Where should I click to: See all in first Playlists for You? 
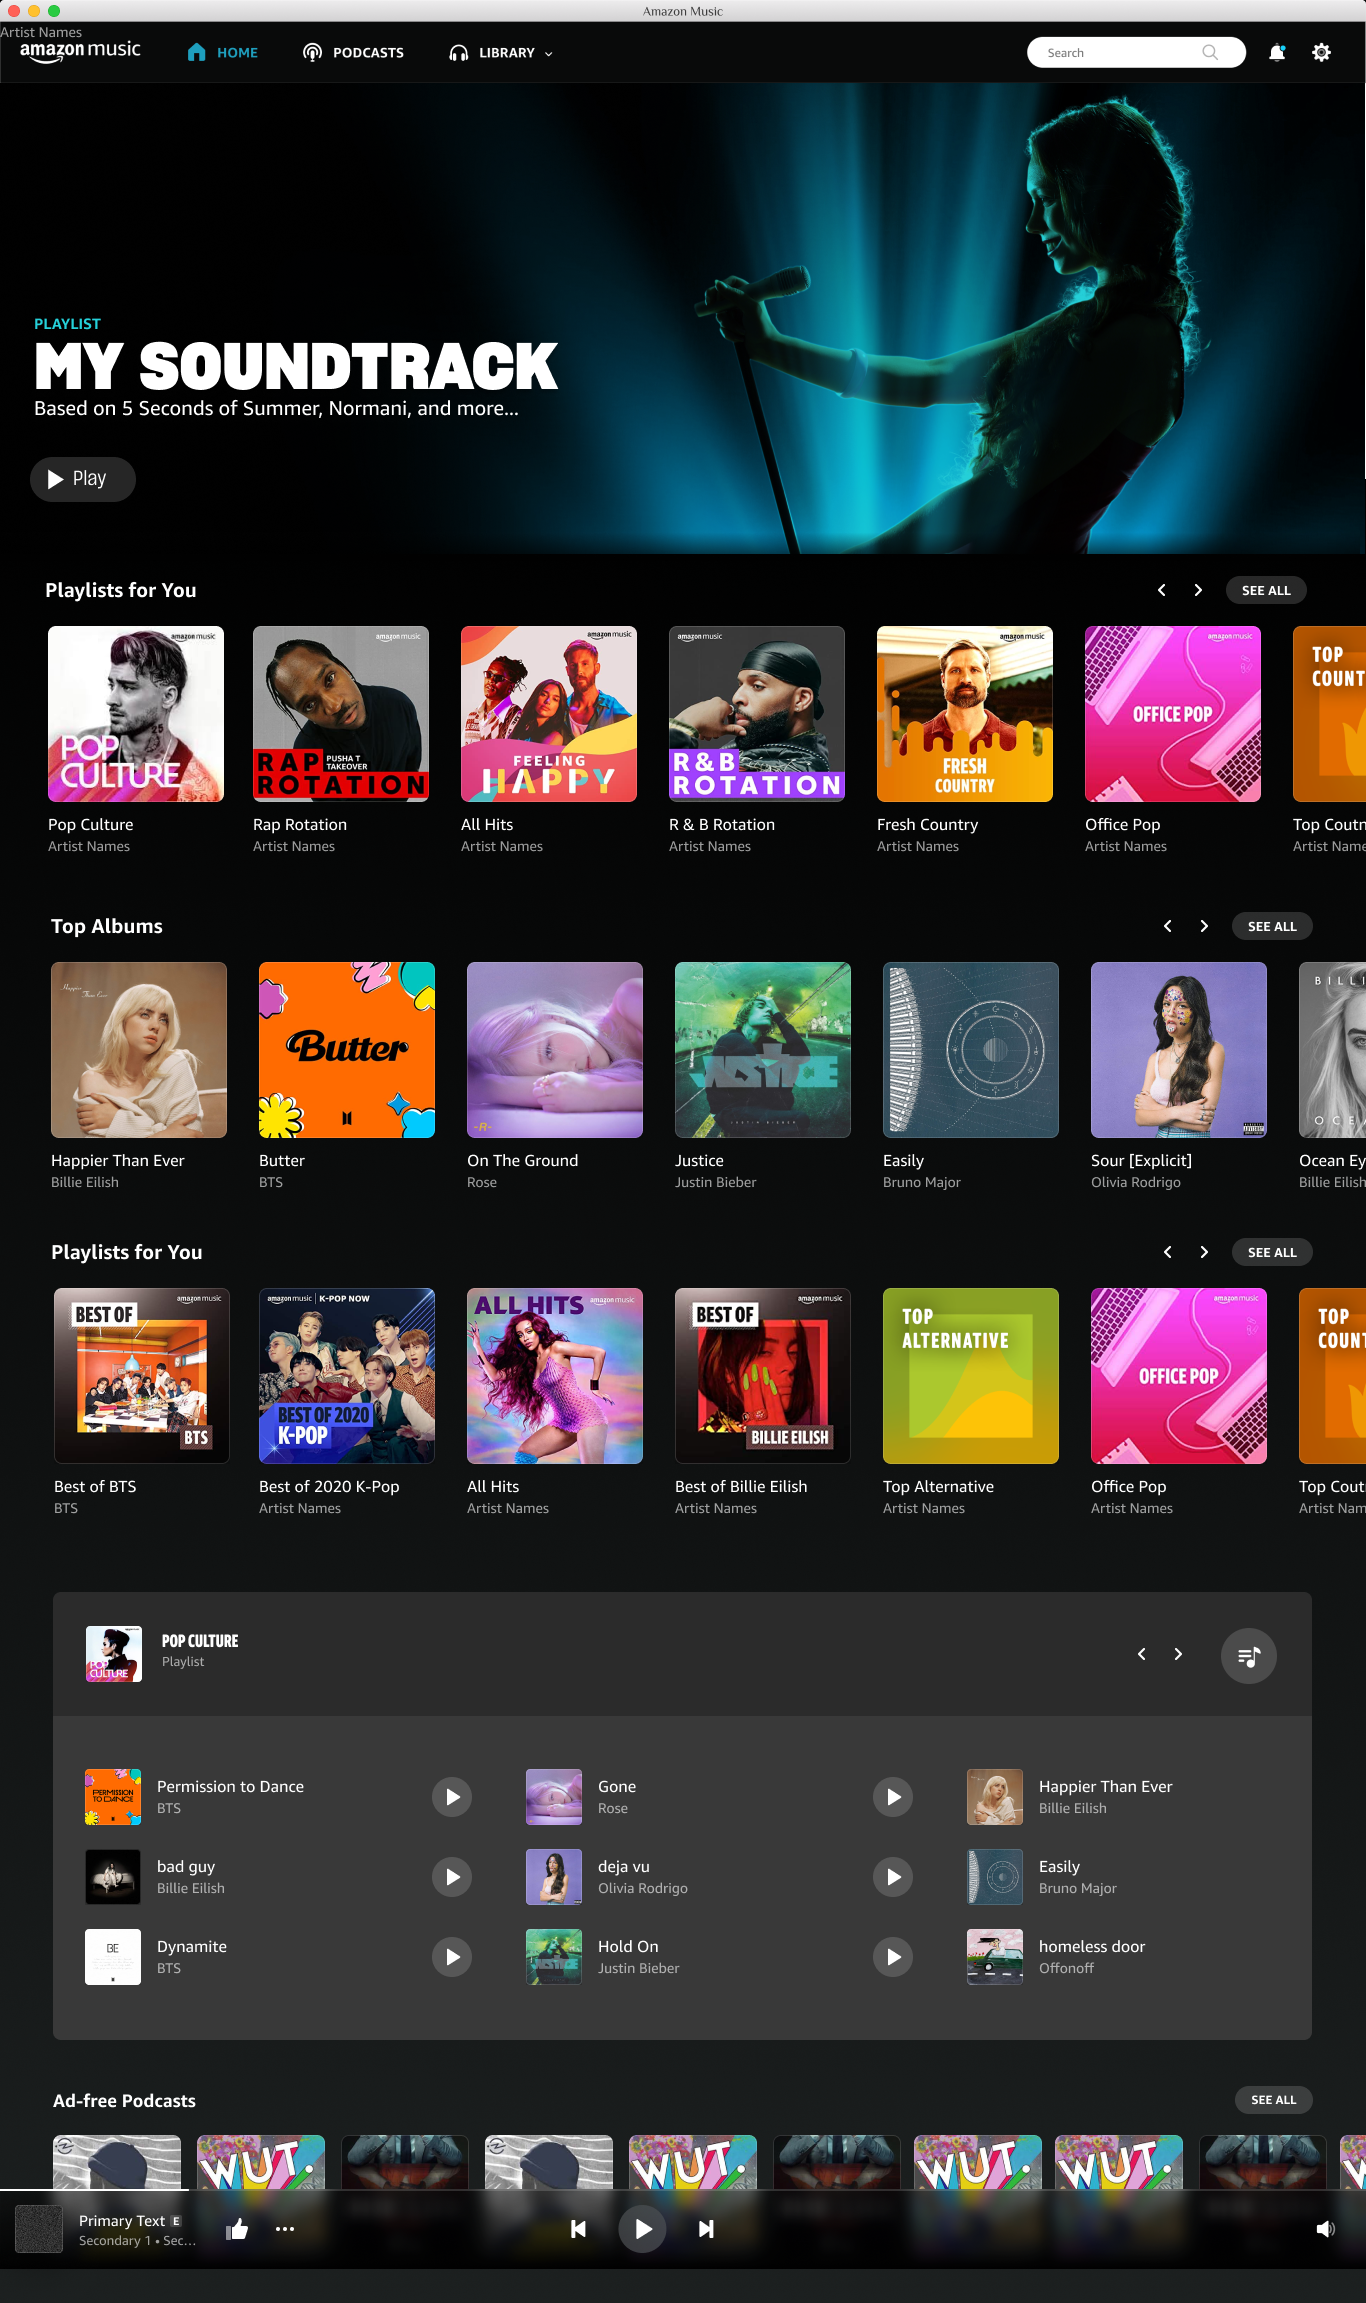tap(1266, 590)
